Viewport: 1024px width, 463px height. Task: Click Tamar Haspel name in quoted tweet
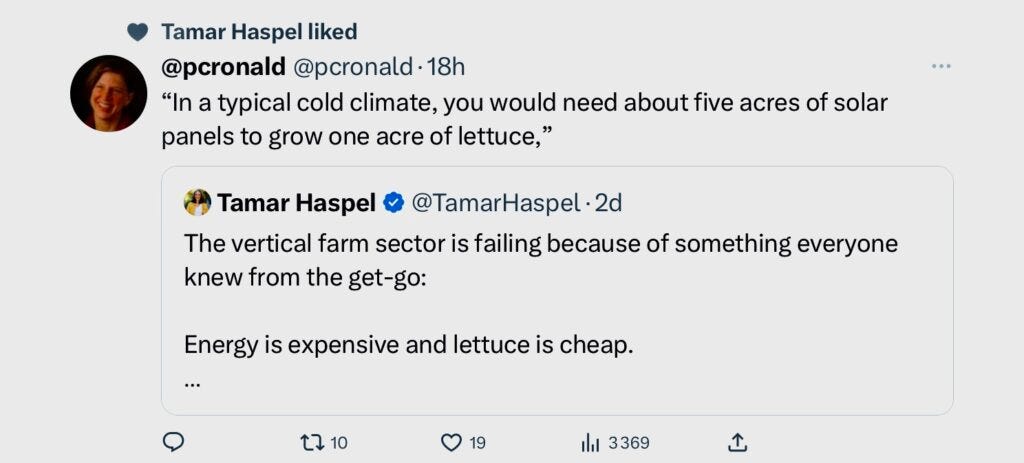296,203
